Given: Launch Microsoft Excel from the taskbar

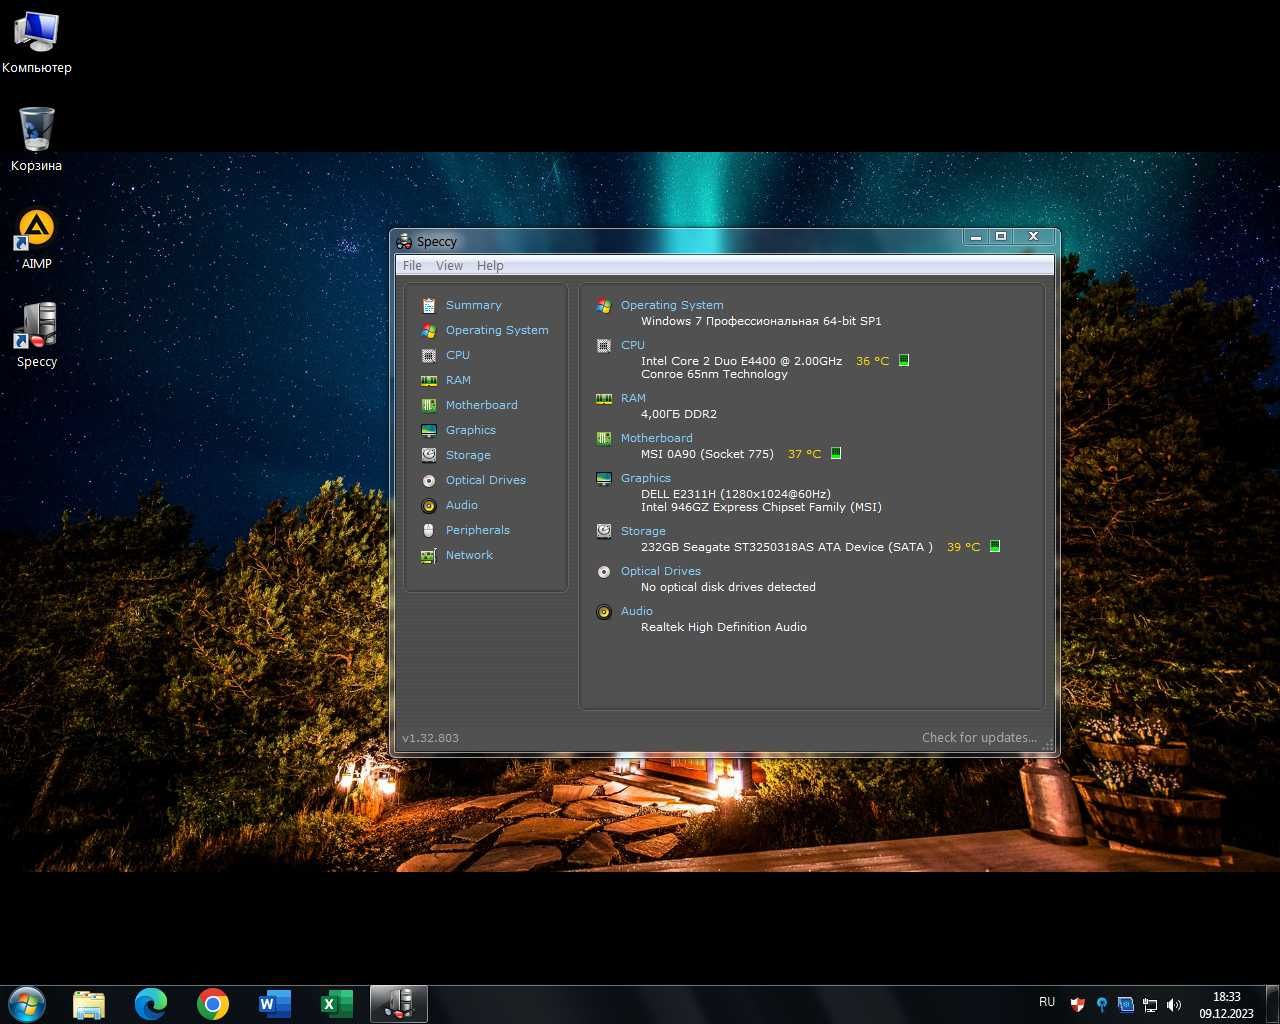Looking at the screenshot, I should tap(337, 1004).
